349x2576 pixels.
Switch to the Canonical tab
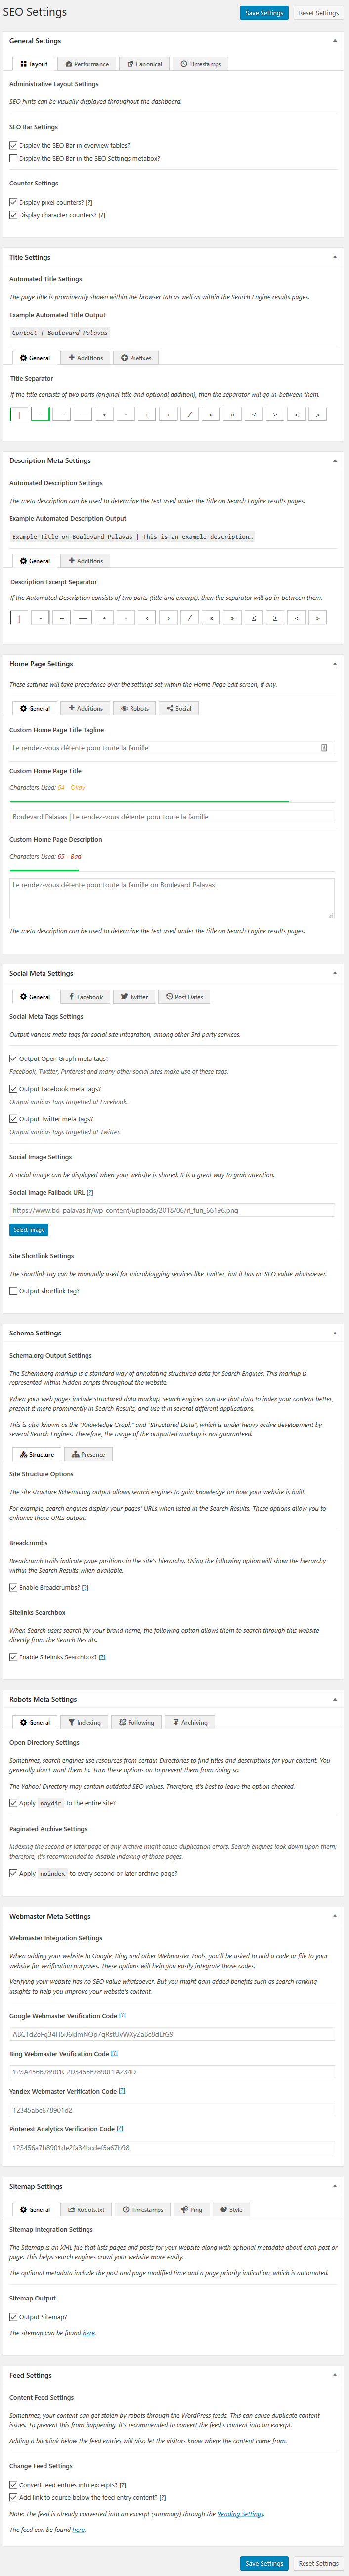coord(144,64)
